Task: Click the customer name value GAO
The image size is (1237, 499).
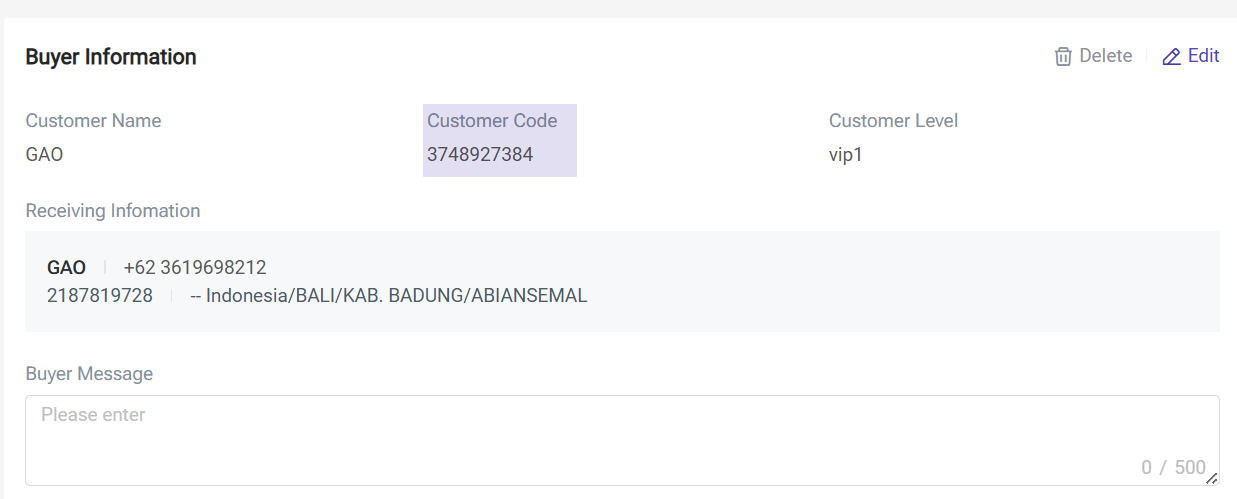Action: coord(44,155)
